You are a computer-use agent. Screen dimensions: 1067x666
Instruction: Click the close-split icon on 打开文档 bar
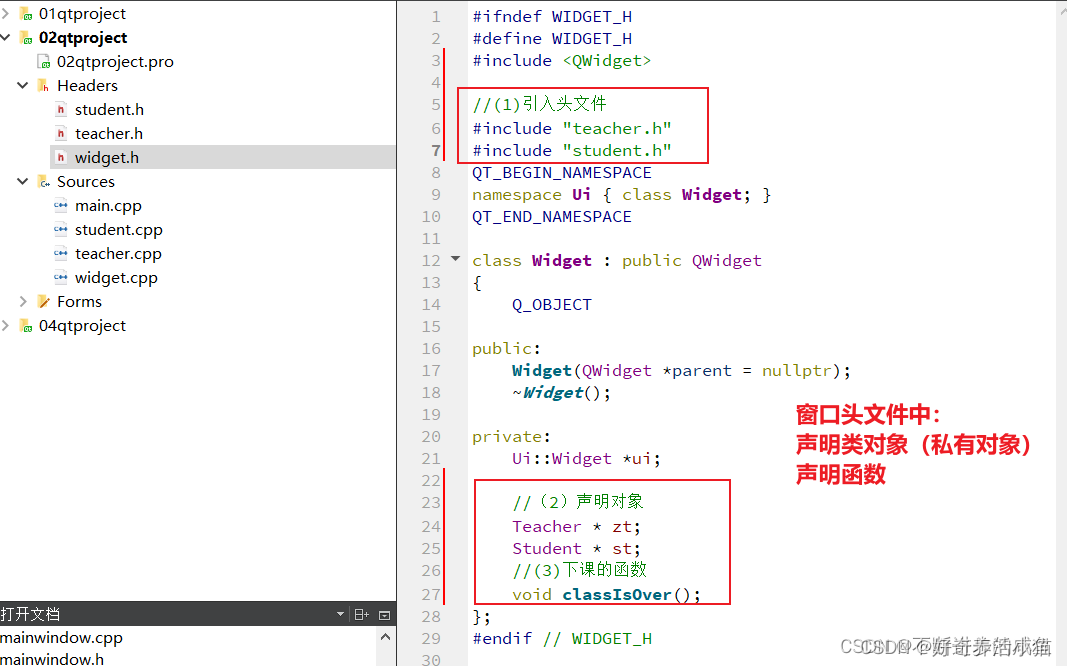(384, 613)
